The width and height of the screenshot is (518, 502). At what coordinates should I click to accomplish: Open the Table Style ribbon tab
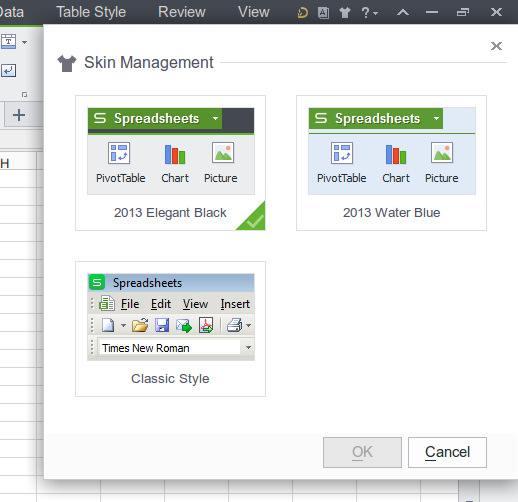pyautogui.click(x=91, y=12)
